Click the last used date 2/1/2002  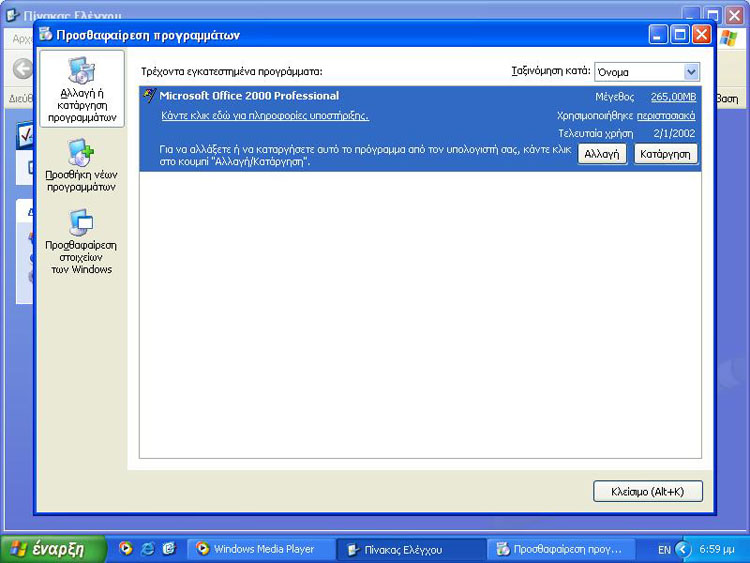pos(674,133)
